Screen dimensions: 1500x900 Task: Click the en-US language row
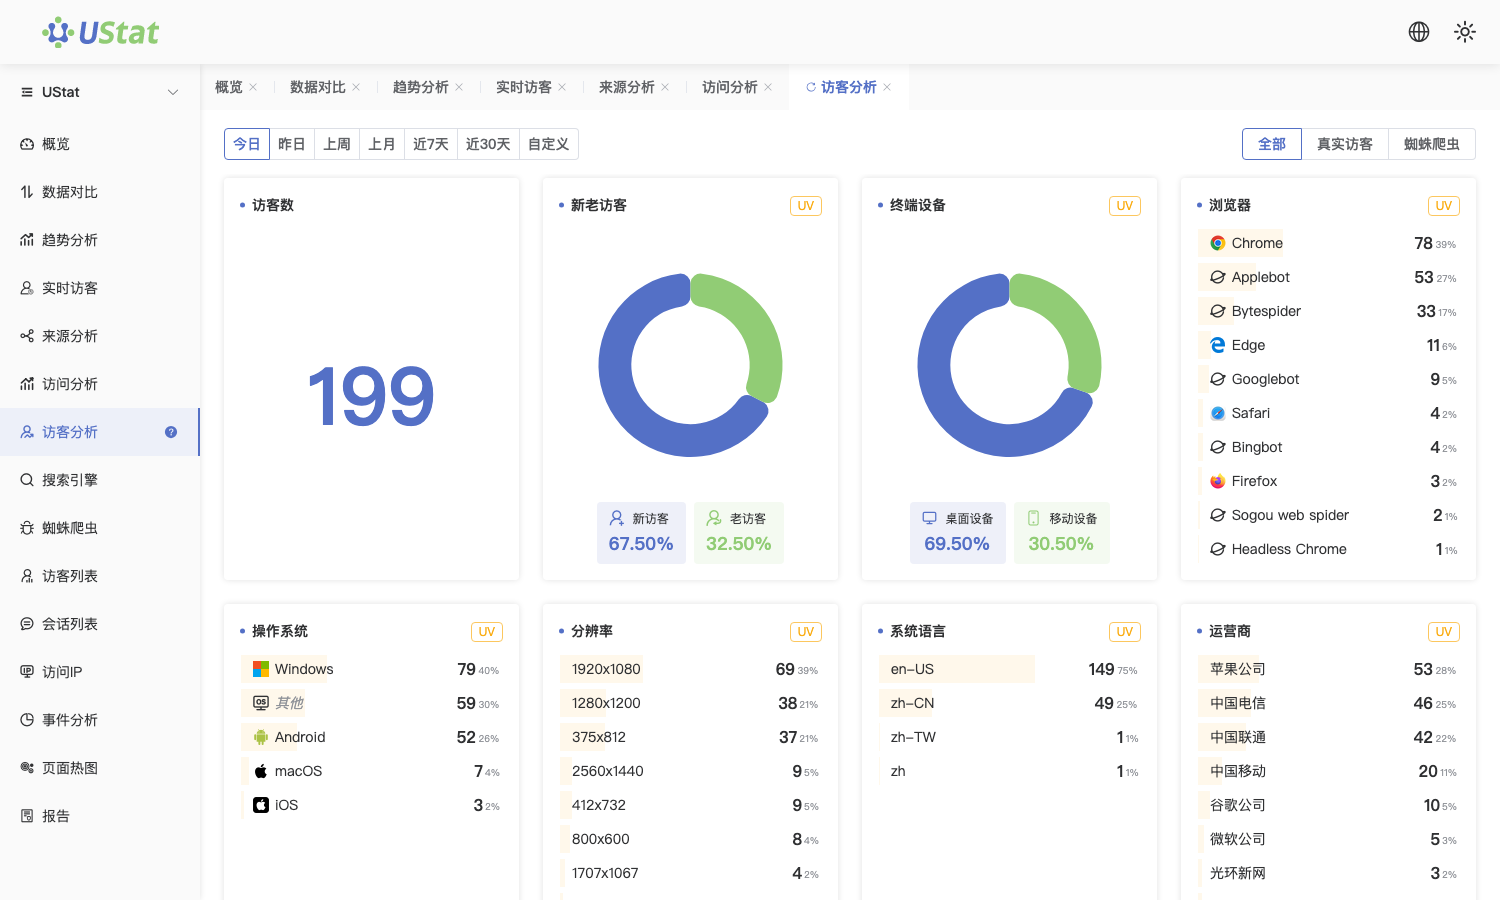(1009, 669)
